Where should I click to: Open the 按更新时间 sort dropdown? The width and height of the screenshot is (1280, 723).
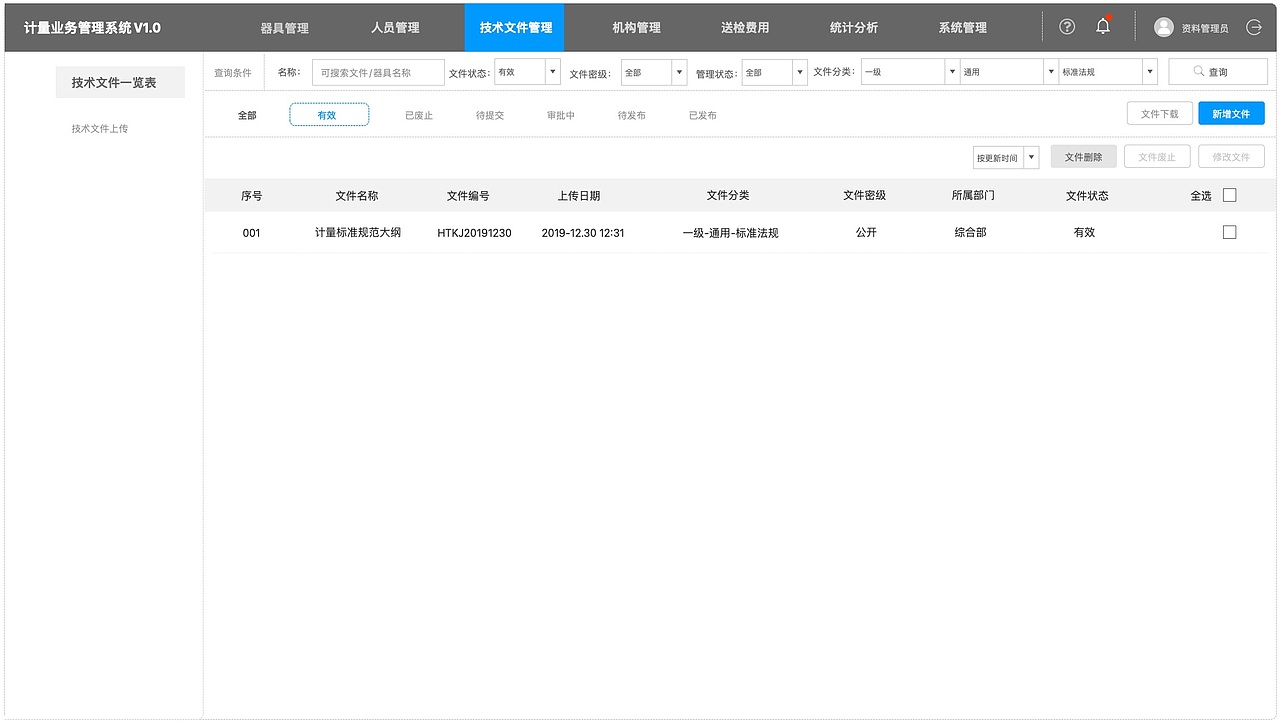click(x=1006, y=158)
